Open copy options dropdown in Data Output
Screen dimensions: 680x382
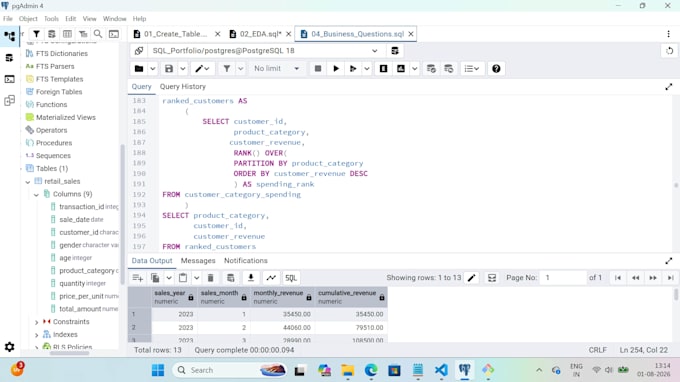[x=169, y=278]
